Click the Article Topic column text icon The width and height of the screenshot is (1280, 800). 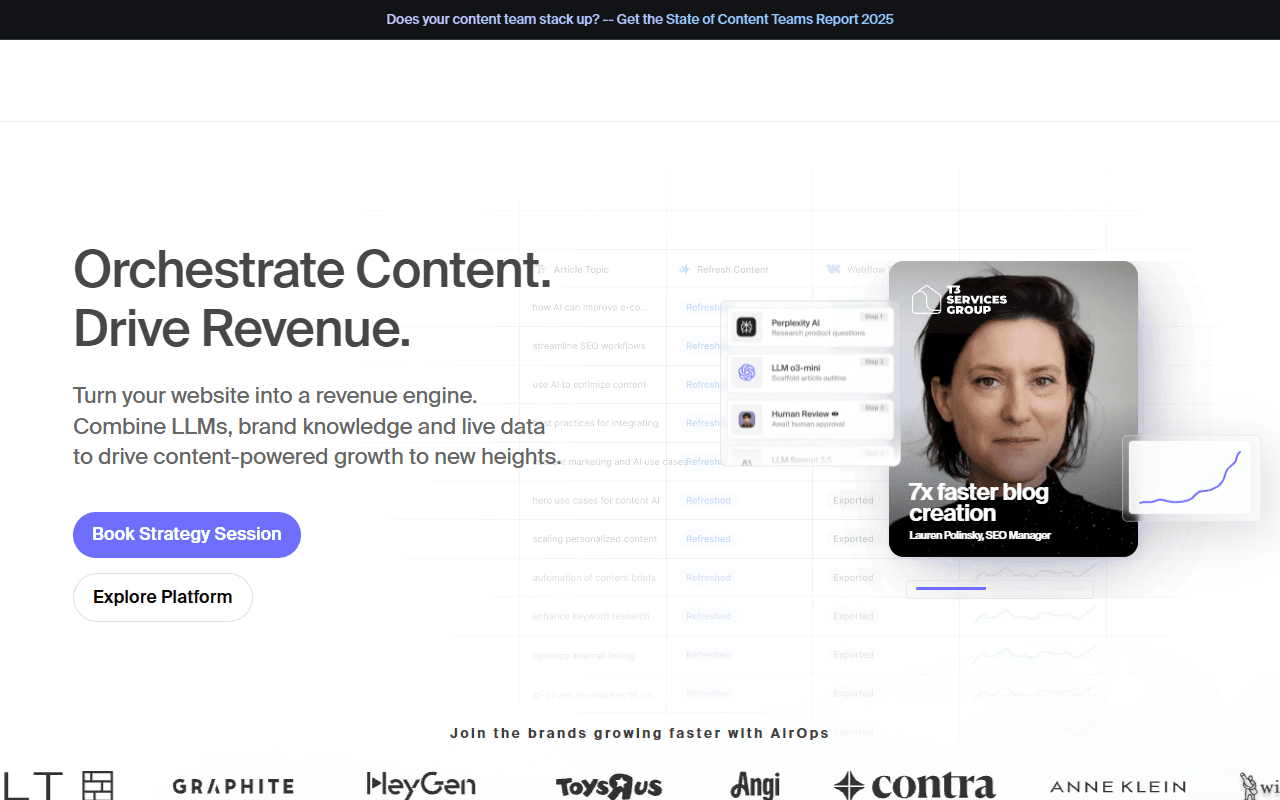(541, 270)
